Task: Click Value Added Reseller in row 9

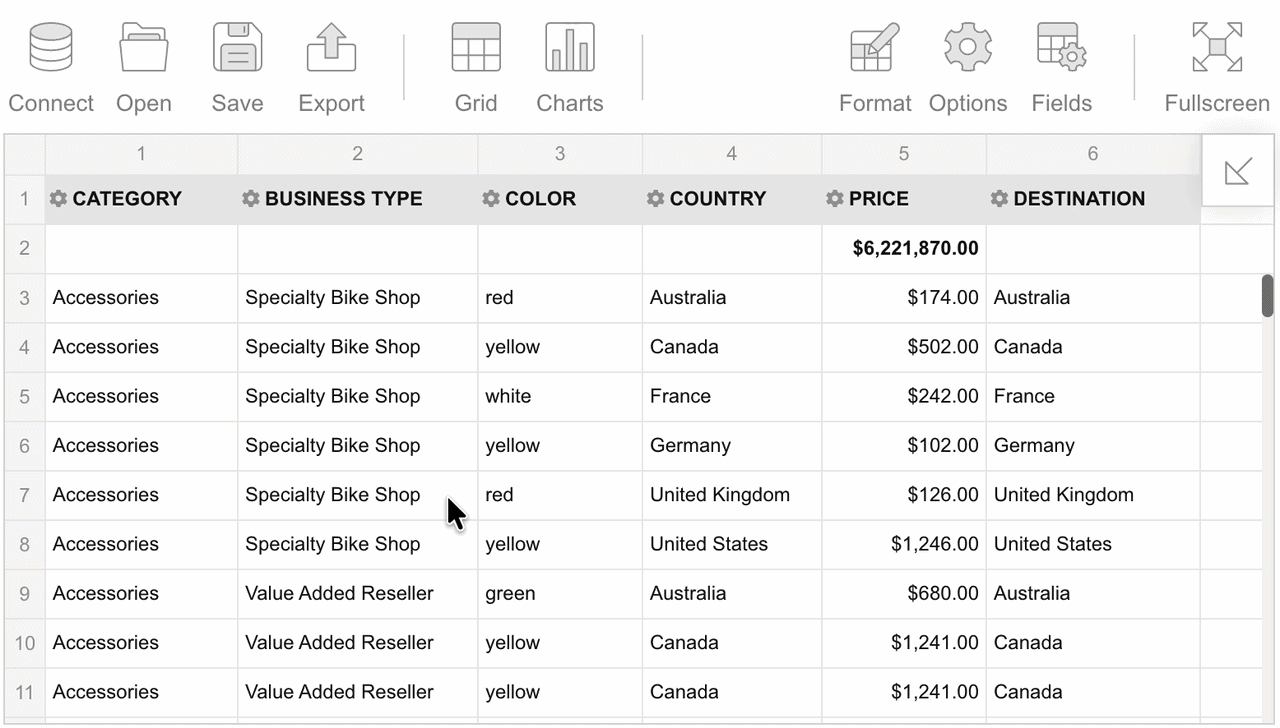Action: point(358,594)
